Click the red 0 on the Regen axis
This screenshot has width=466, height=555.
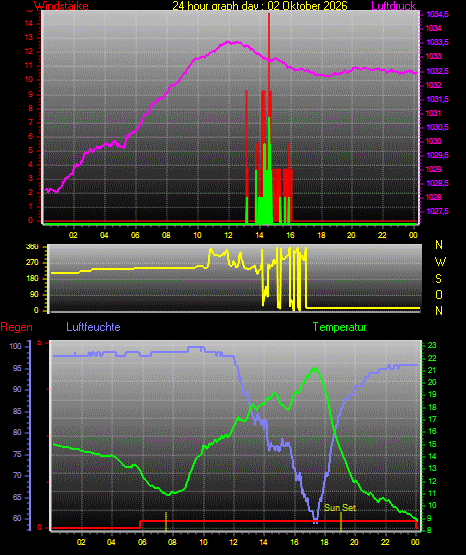[x=39, y=528]
